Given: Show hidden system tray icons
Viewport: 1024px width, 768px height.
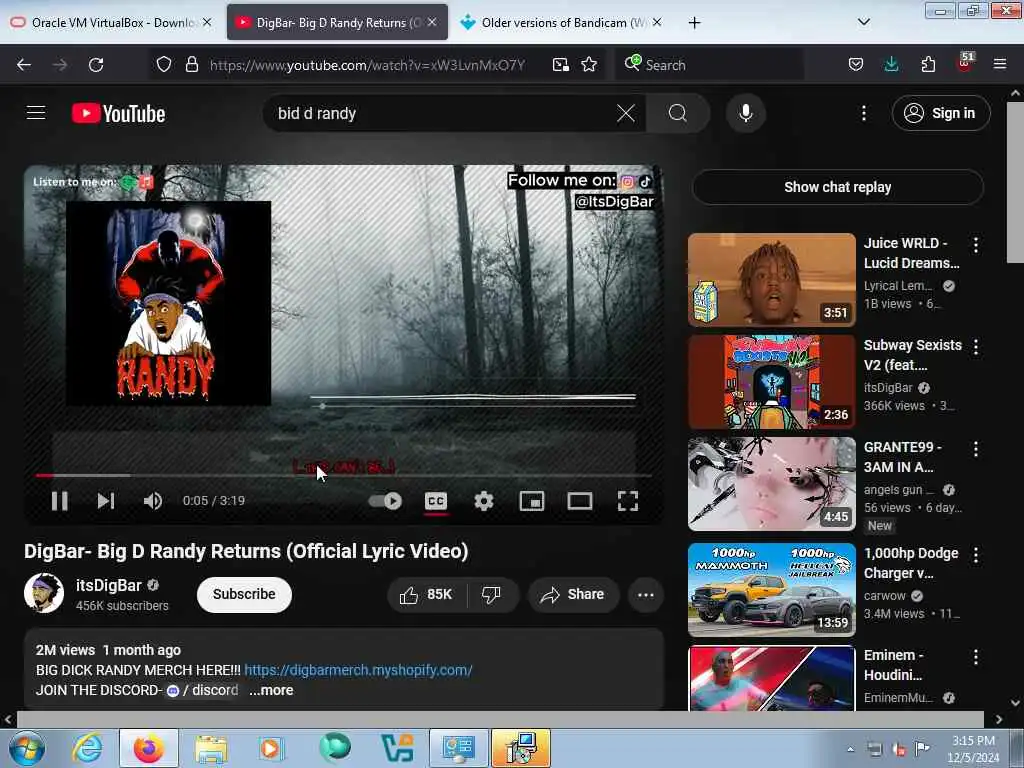Looking at the screenshot, I should tap(850, 749).
